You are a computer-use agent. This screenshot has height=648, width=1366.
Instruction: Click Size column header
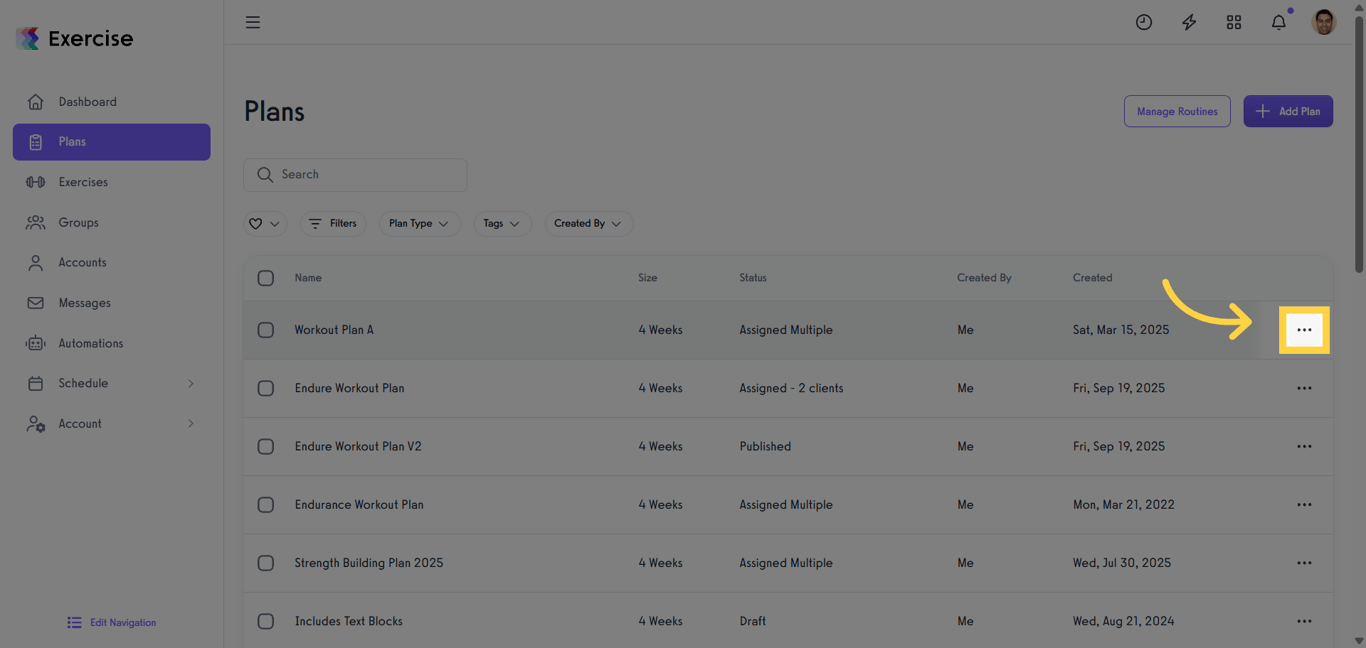tap(648, 278)
